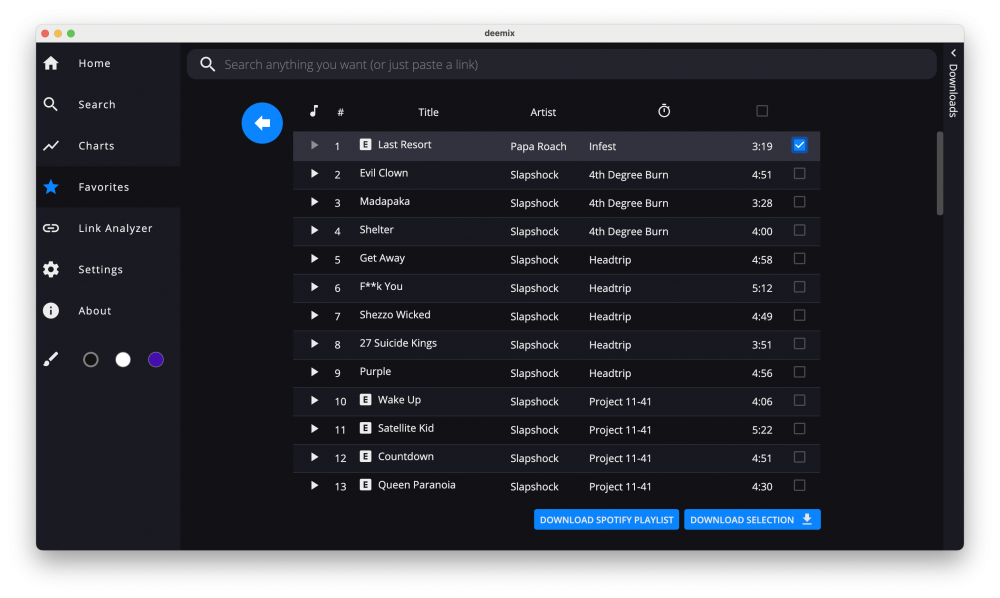The height and width of the screenshot is (598, 1000).
Task: Click the Charts trend line icon
Action: [x=51, y=146]
